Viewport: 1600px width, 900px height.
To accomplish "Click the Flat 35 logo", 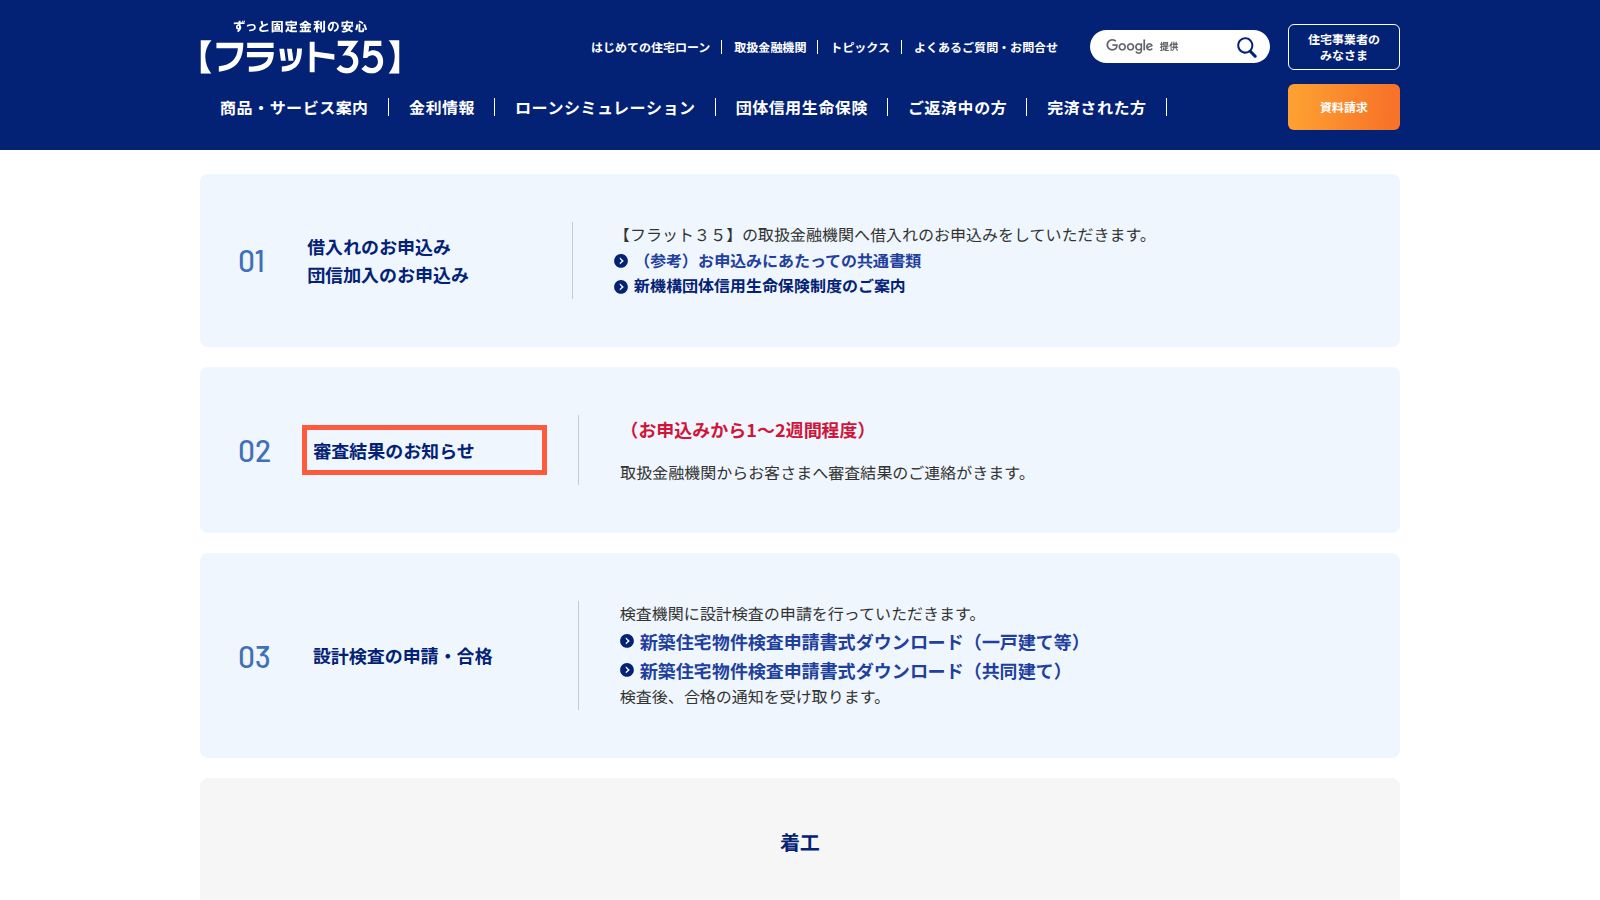I will click(300, 47).
